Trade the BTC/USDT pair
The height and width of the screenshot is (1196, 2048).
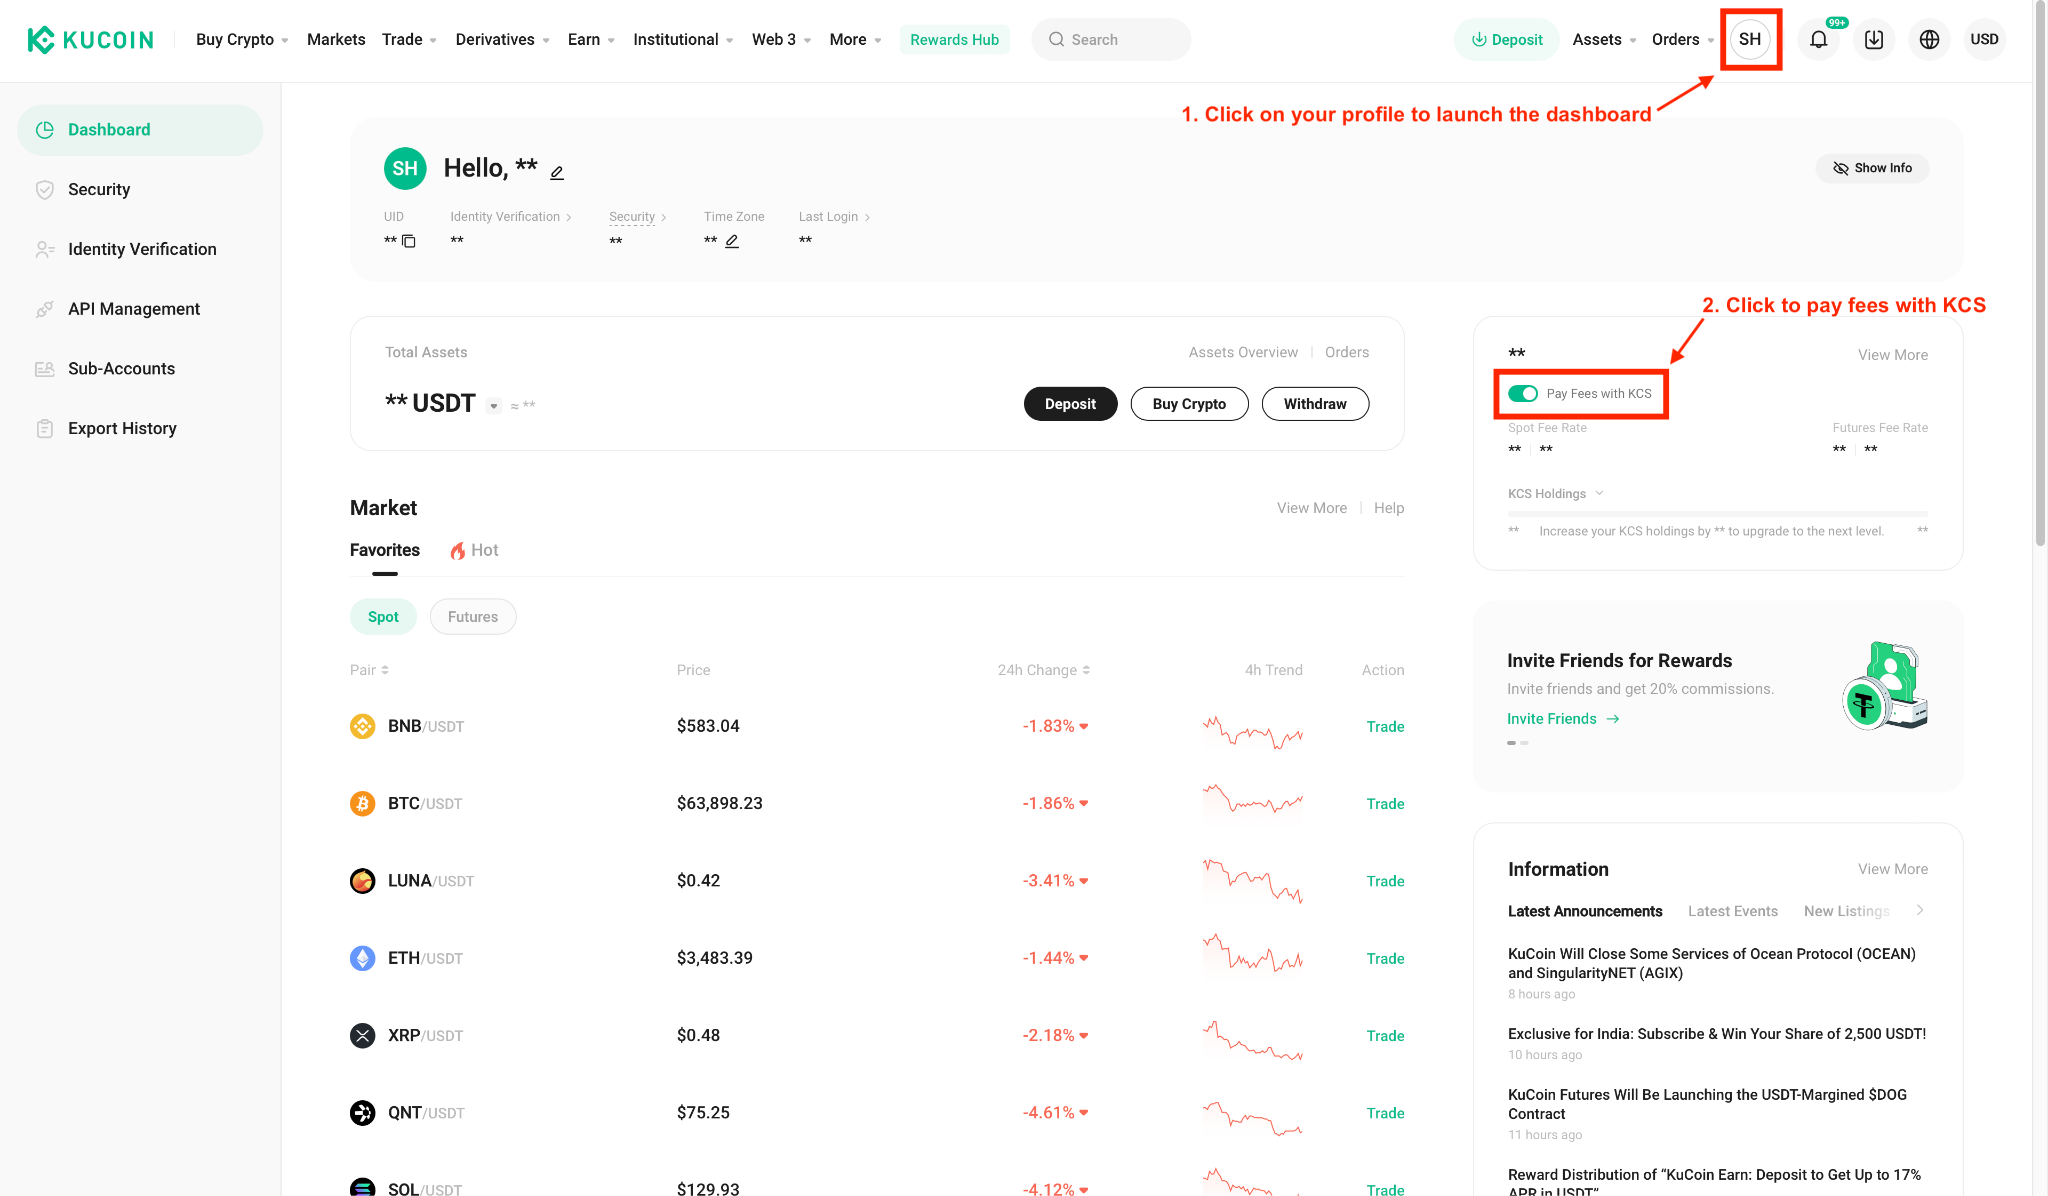click(x=1385, y=804)
